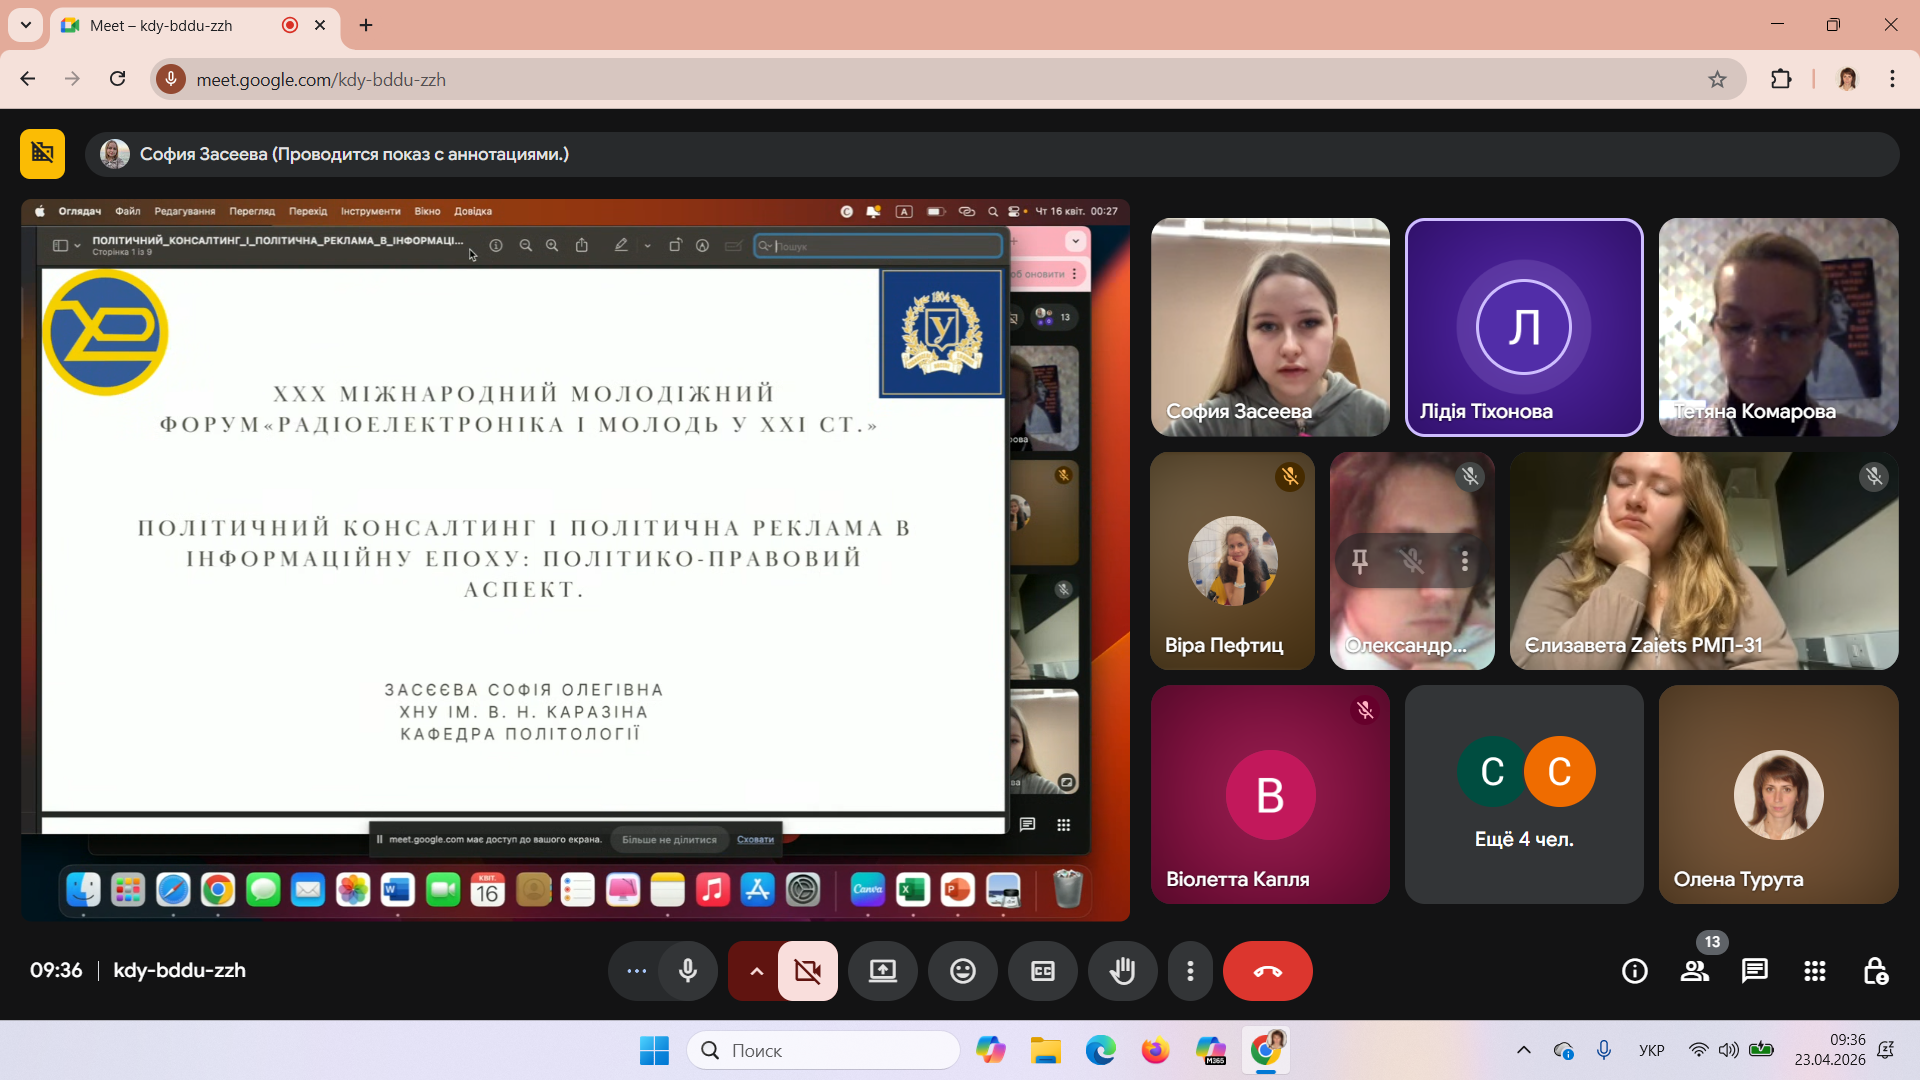Open host controls lock icon
This screenshot has width=1920, height=1080.
(1875, 971)
